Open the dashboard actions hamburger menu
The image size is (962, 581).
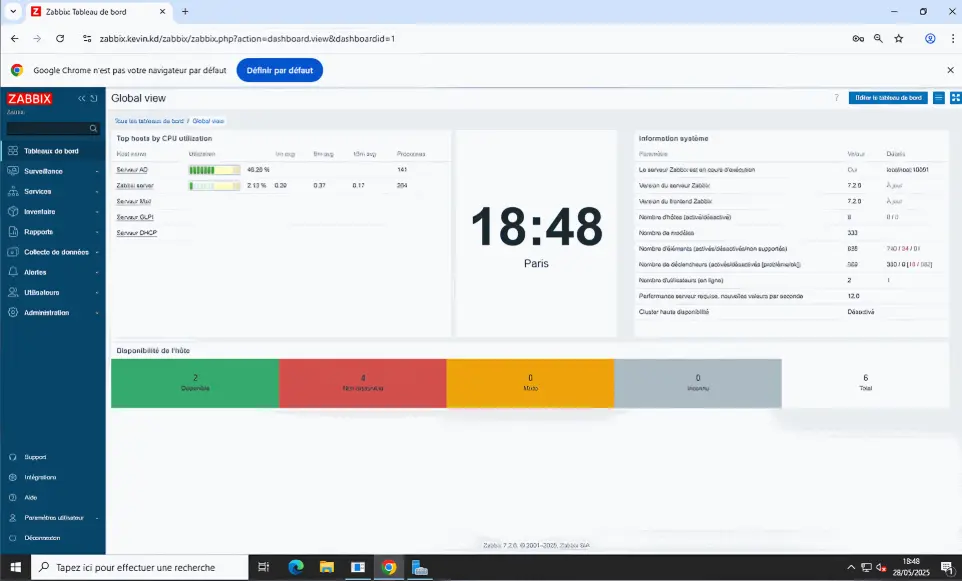click(x=939, y=98)
